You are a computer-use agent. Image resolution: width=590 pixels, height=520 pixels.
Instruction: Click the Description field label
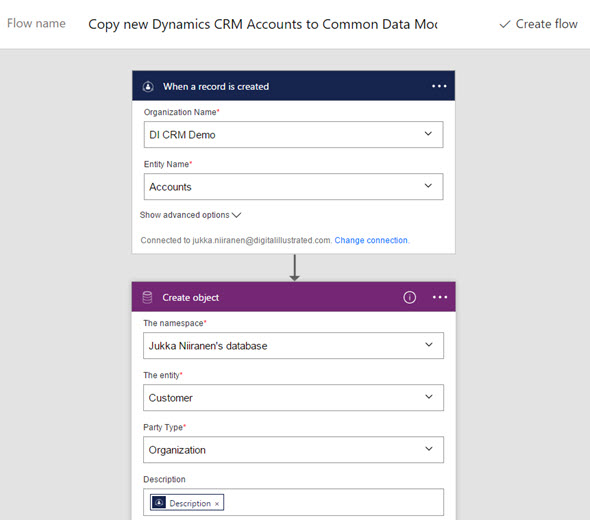pyautogui.click(x=164, y=479)
